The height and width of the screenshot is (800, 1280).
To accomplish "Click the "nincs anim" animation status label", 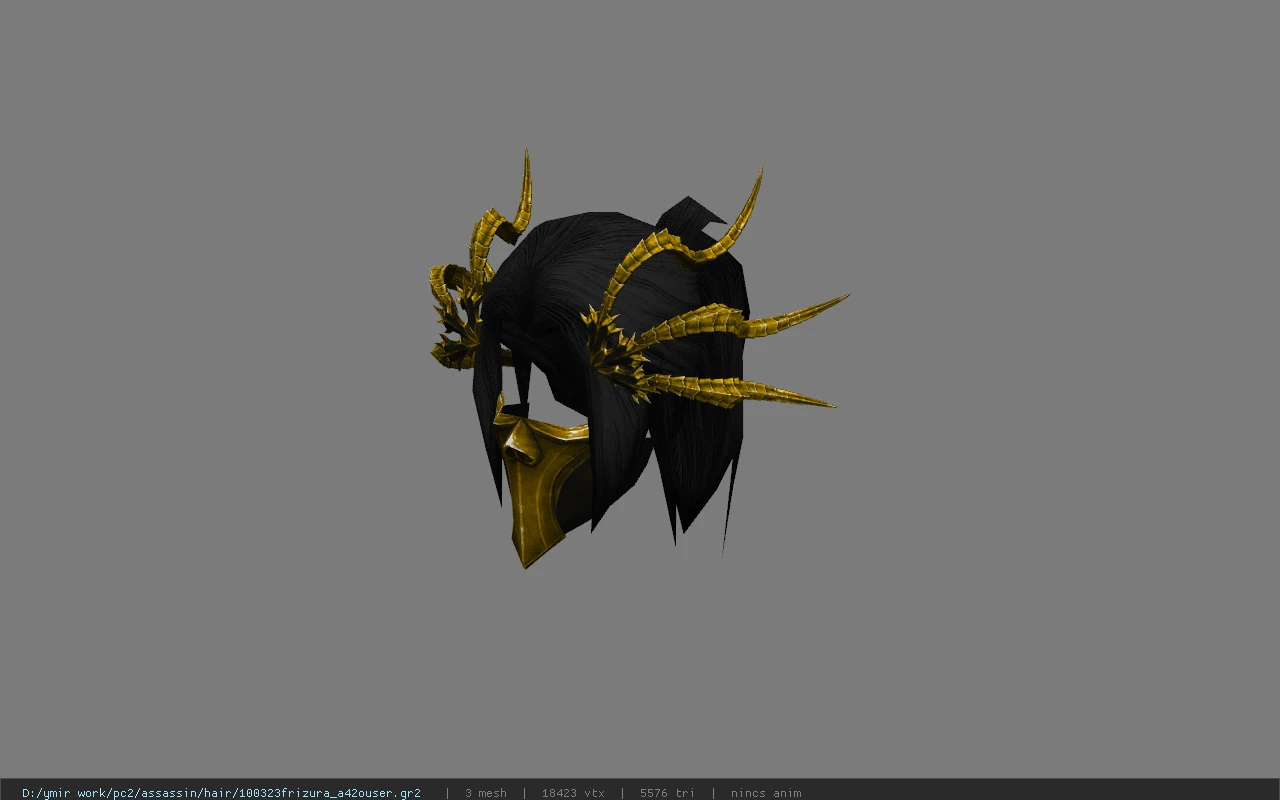I will click(x=766, y=793).
